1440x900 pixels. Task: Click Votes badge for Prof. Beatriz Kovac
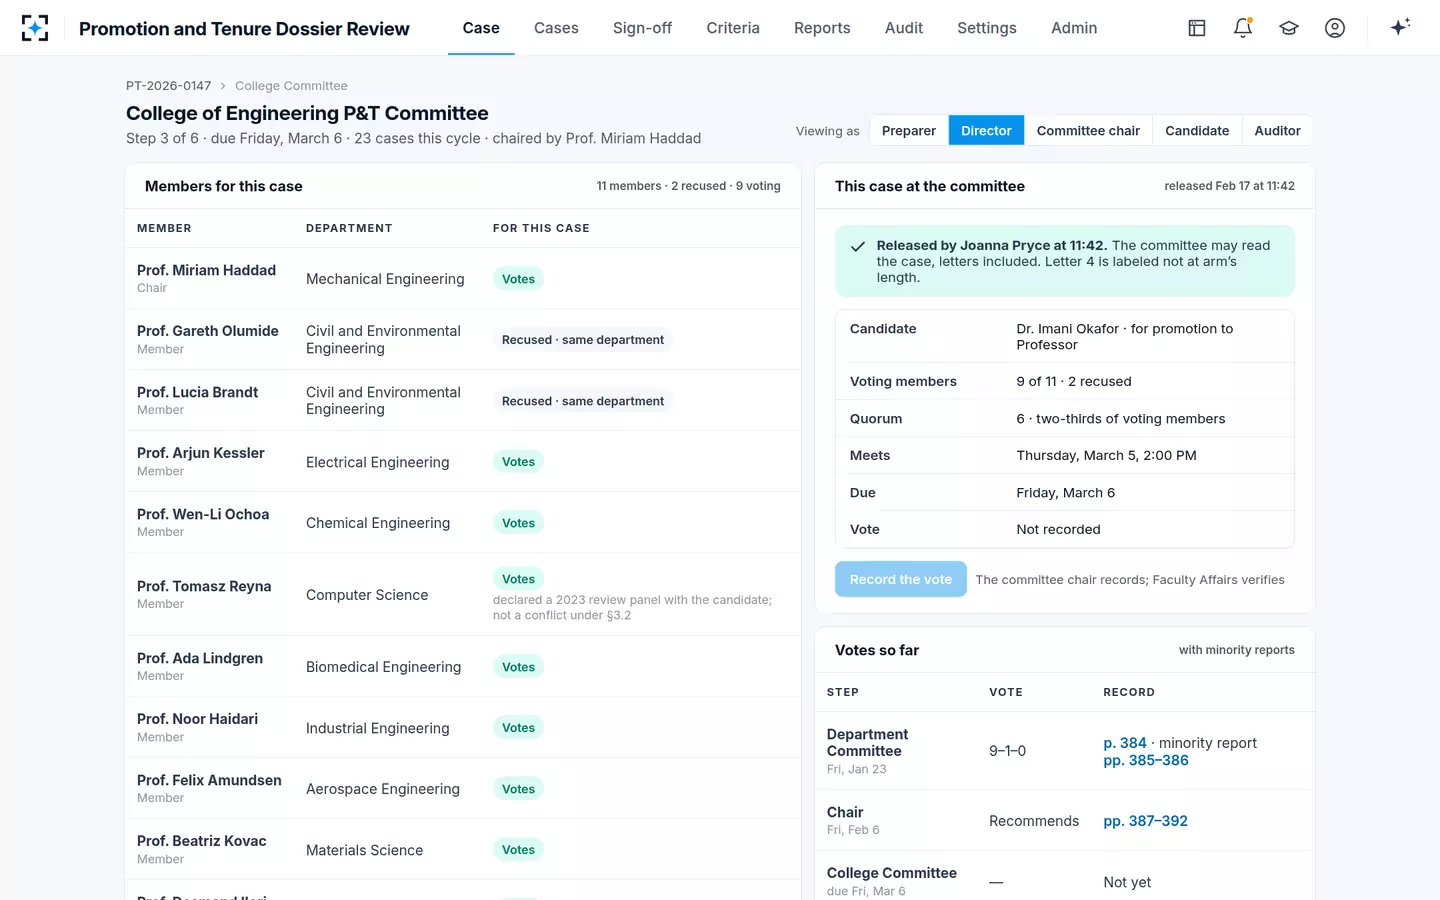pos(518,850)
